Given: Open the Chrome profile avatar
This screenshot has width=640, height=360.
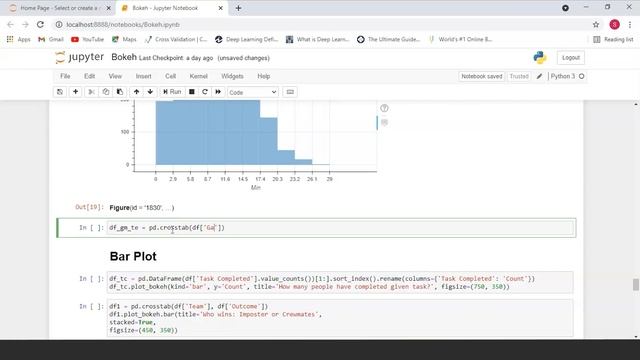Looking at the screenshot, I should 614,24.
